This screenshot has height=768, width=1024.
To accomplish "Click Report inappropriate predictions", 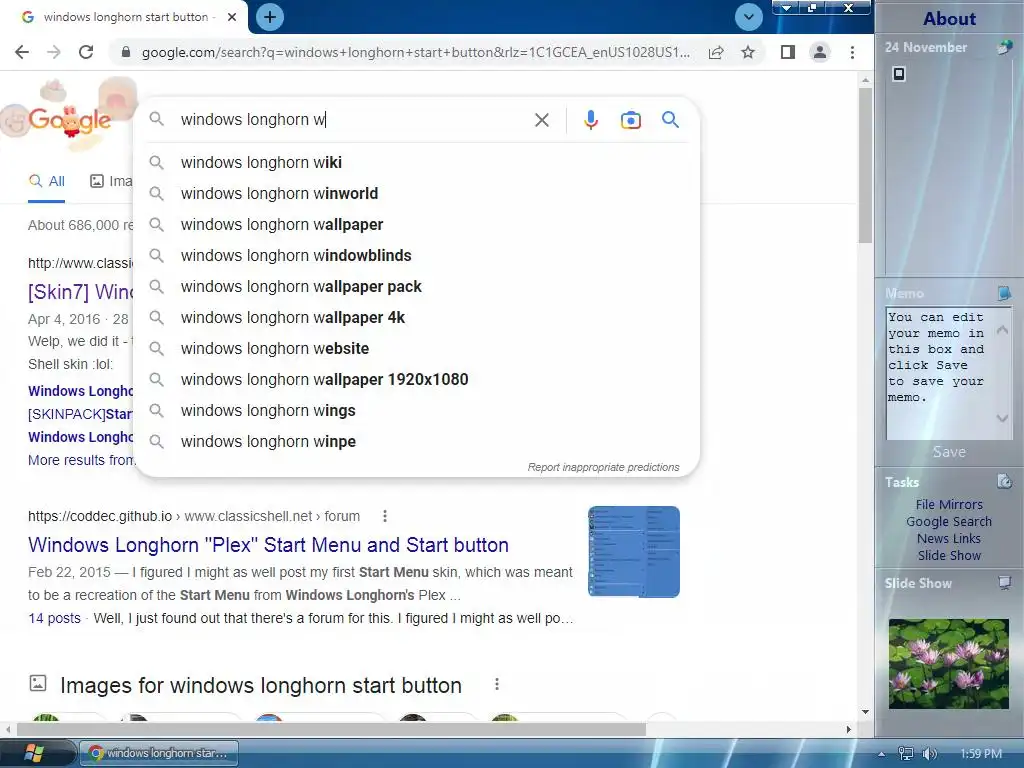I will tap(603, 468).
